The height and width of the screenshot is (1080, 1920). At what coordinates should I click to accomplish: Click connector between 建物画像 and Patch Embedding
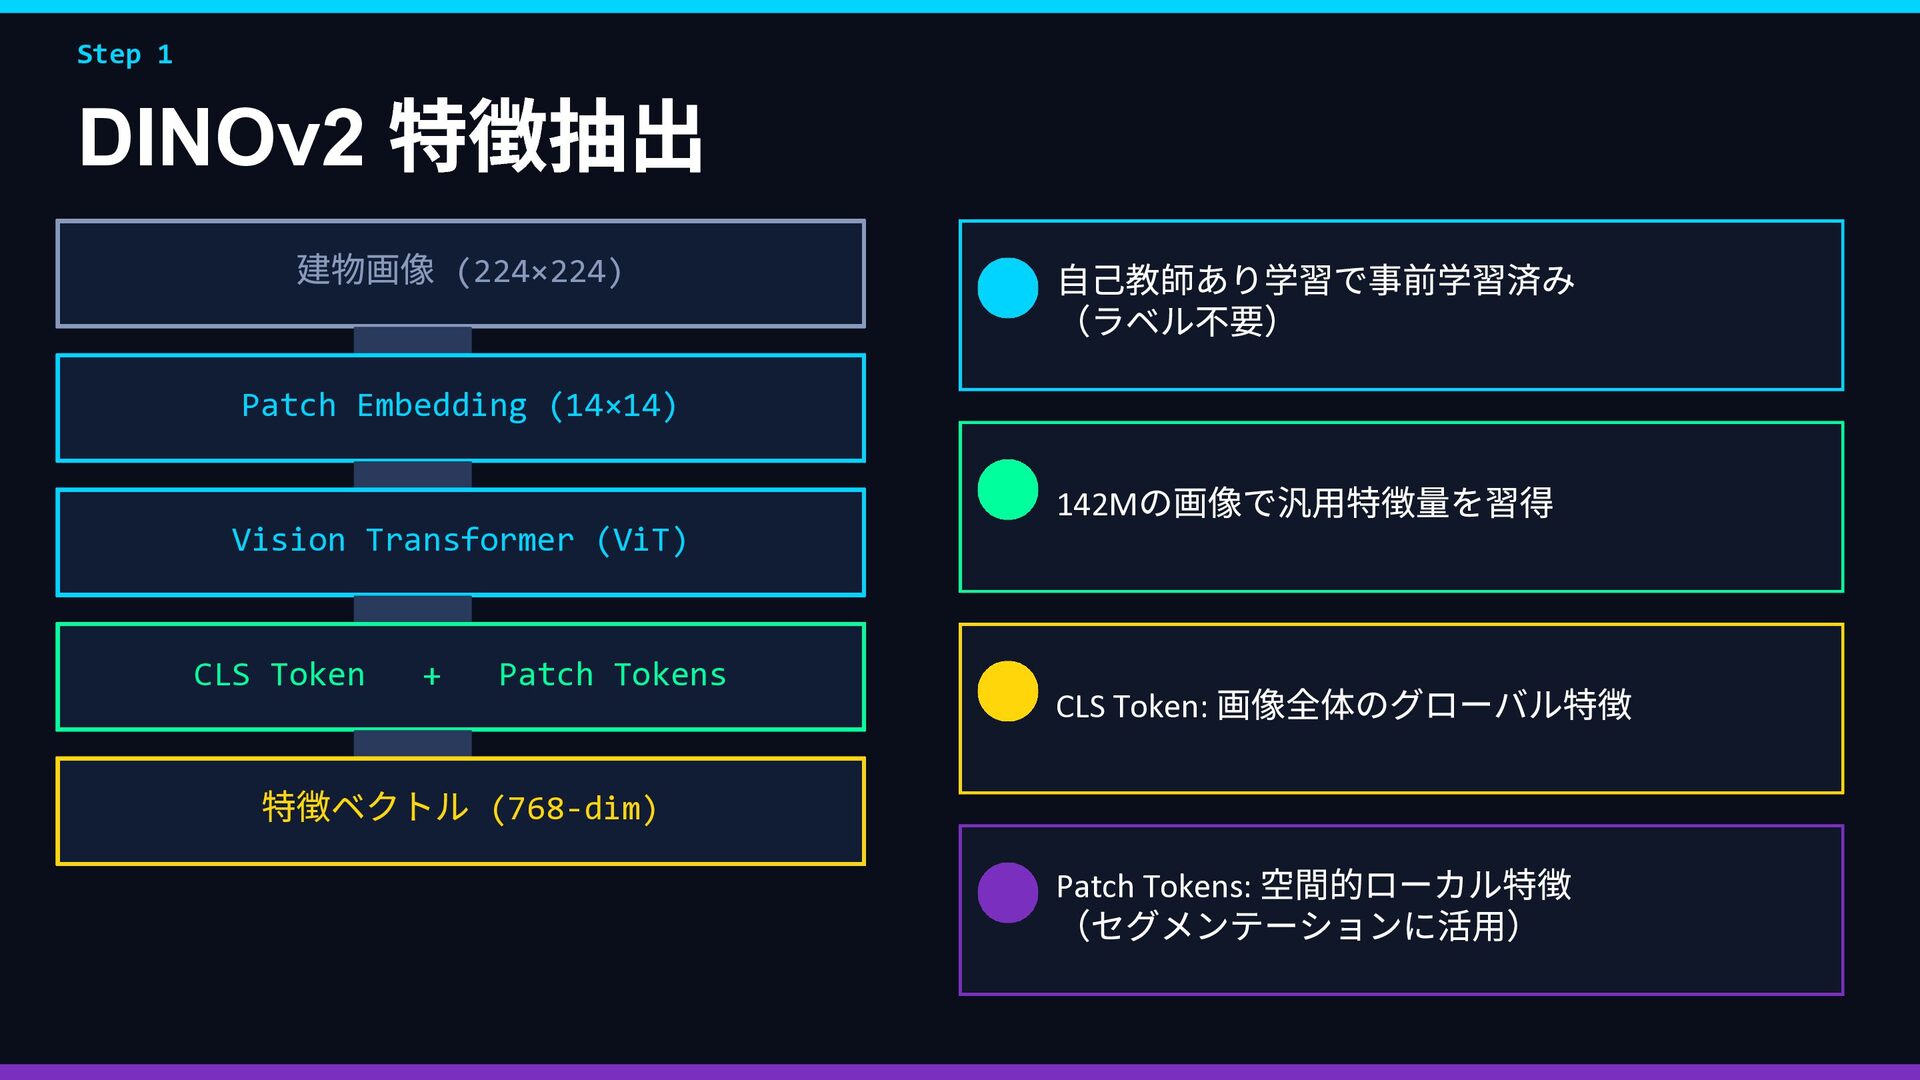click(412, 340)
